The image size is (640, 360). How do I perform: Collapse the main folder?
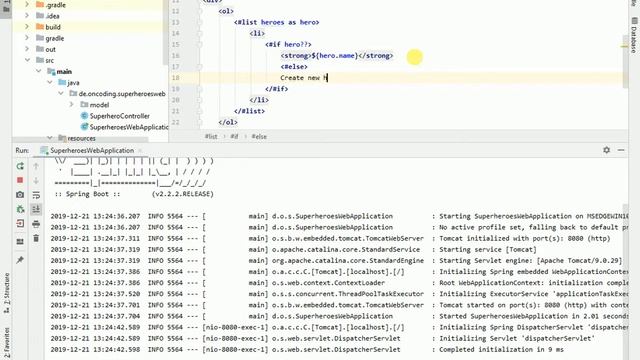38,71
